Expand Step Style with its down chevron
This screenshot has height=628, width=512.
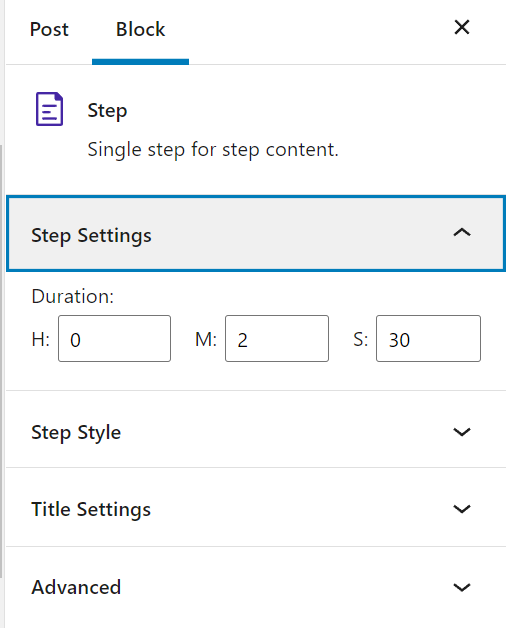click(462, 432)
